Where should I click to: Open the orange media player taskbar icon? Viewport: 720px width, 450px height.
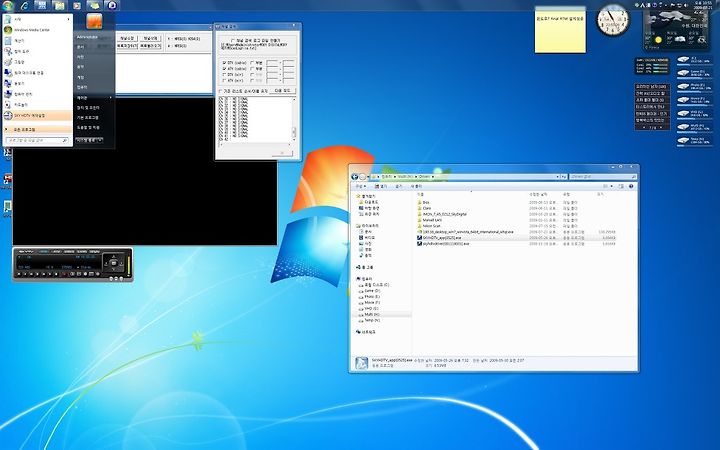[77, 6]
